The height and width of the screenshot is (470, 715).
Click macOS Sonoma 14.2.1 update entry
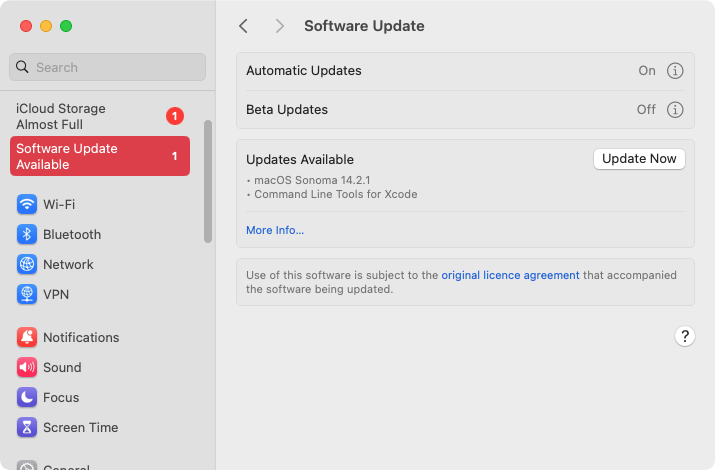point(312,180)
